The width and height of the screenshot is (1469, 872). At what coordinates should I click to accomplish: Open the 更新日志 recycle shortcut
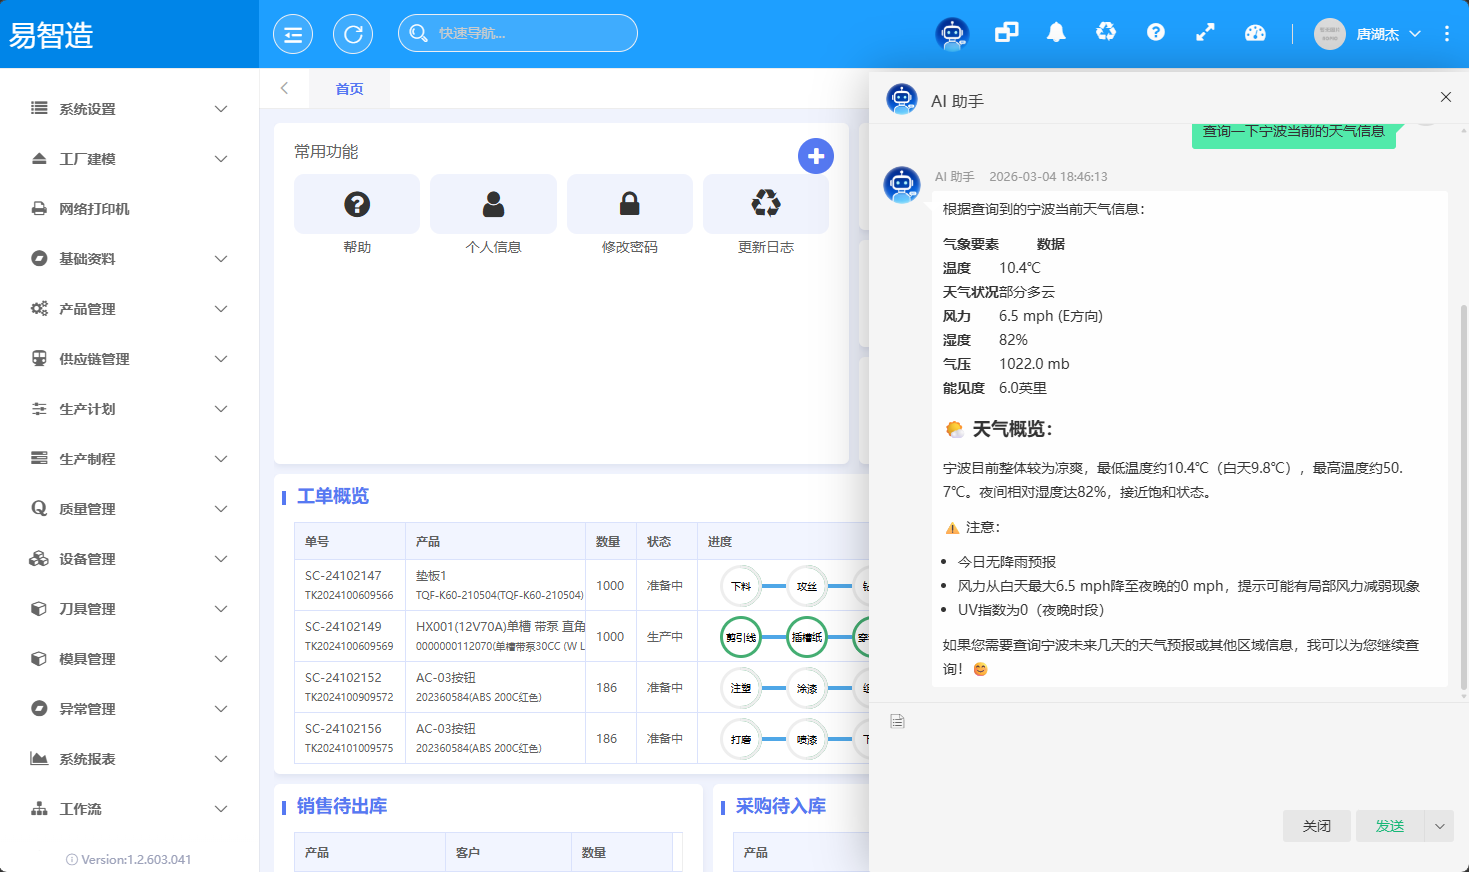point(765,215)
